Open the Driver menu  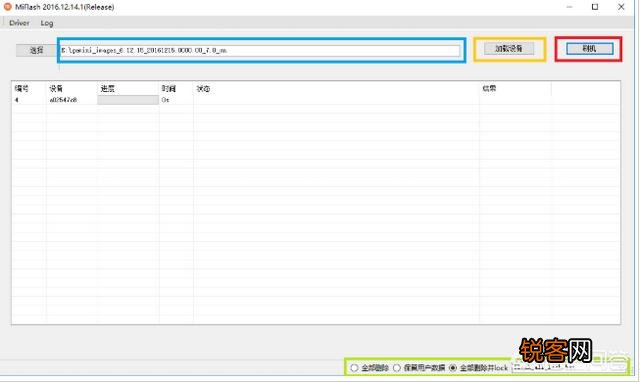point(19,23)
